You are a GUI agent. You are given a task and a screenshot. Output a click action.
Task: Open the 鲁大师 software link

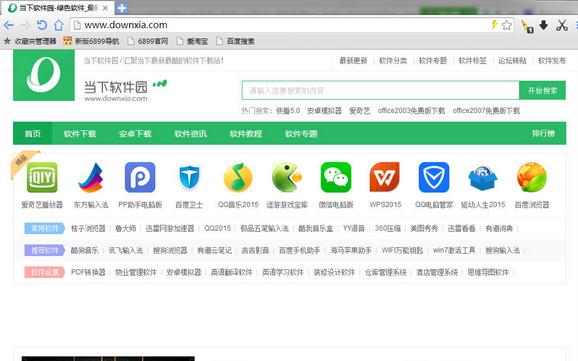click(x=126, y=229)
